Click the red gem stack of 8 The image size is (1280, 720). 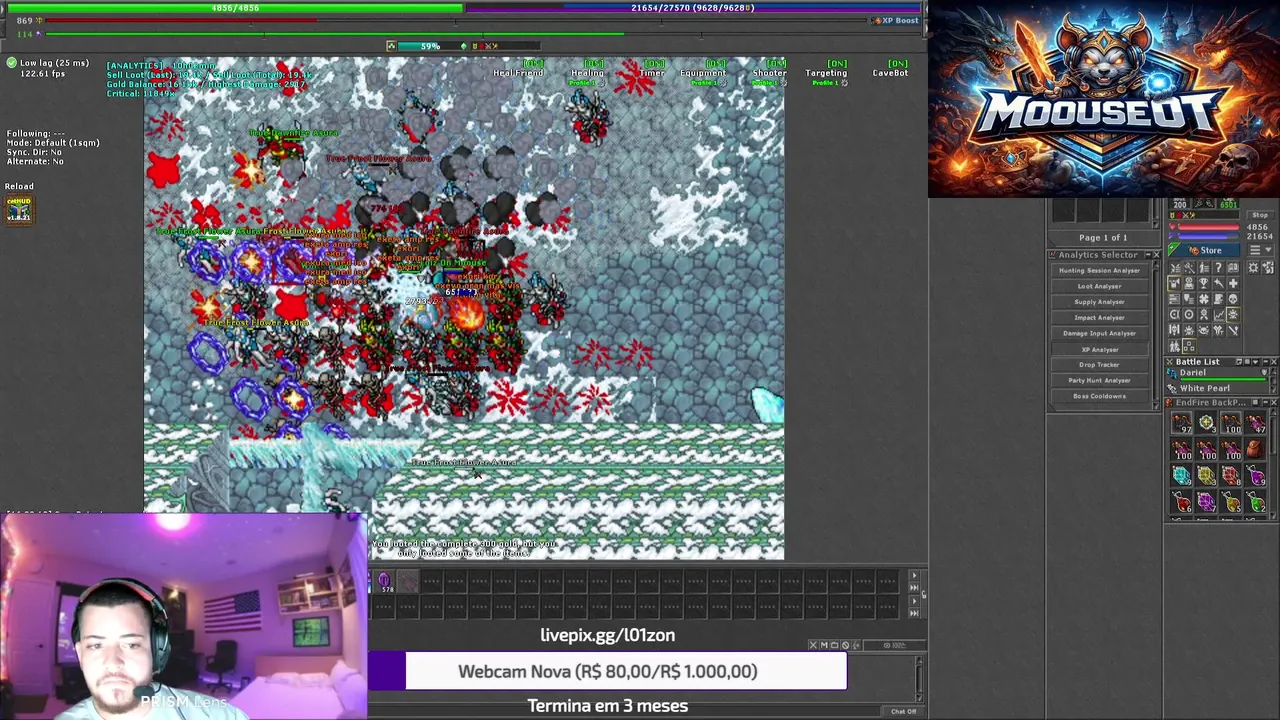[x=1231, y=475]
